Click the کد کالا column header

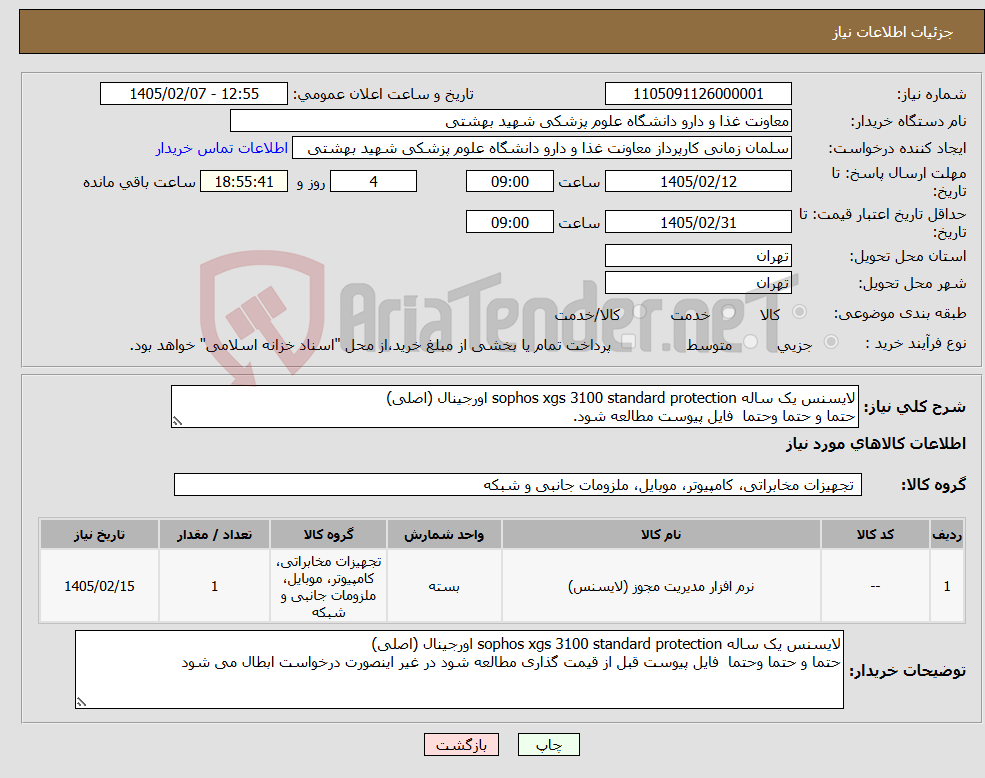pyautogui.click(x=875, y=534)
